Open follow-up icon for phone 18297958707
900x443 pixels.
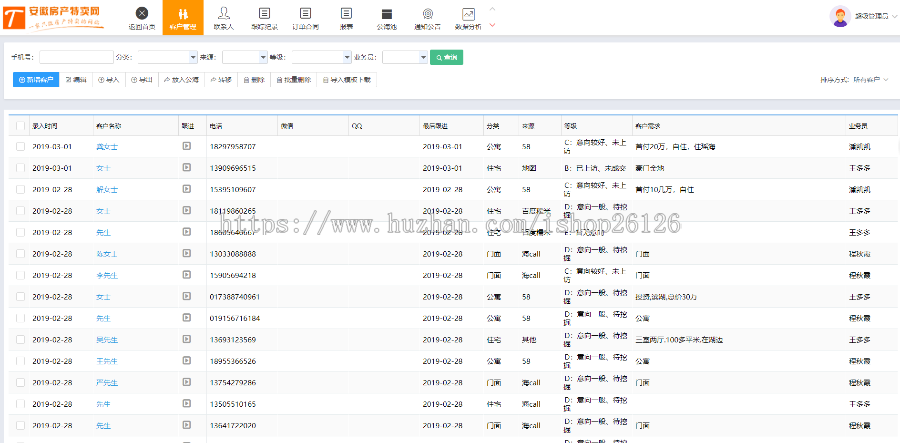click(187, 146)
